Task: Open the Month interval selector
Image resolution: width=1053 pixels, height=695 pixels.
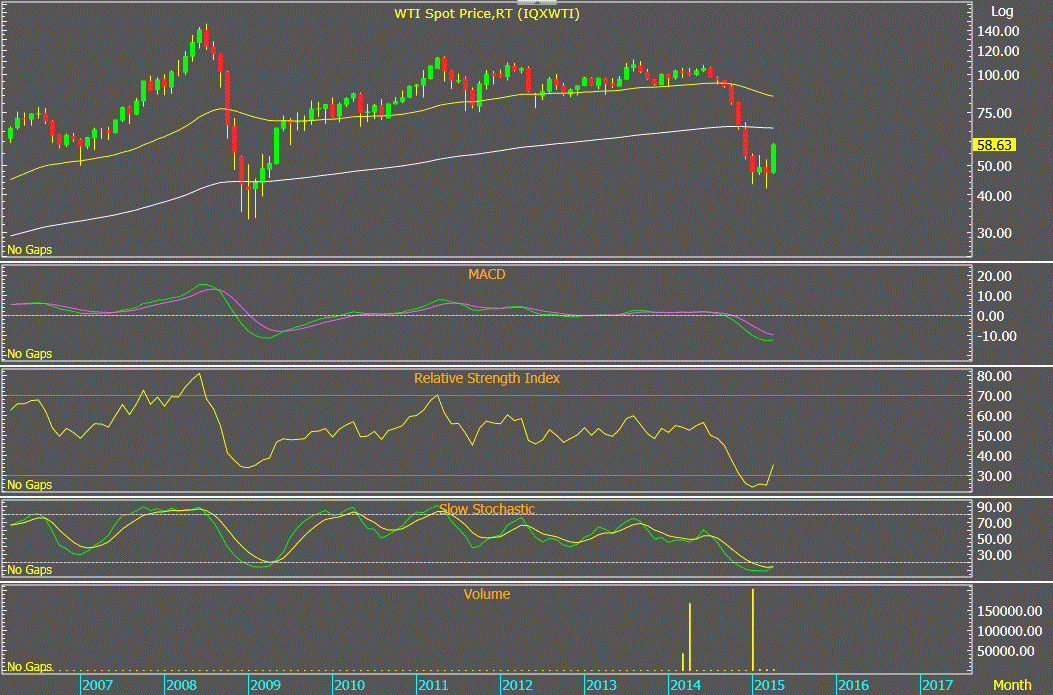Action: [1012, 685]
